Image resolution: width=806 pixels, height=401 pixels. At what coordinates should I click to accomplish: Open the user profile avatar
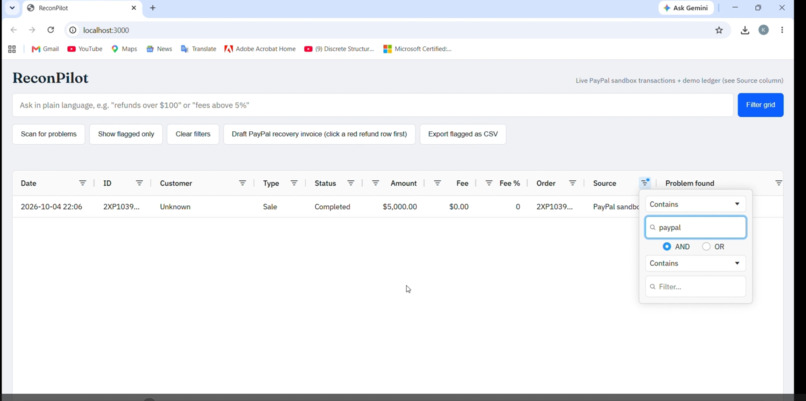[763, 30]
